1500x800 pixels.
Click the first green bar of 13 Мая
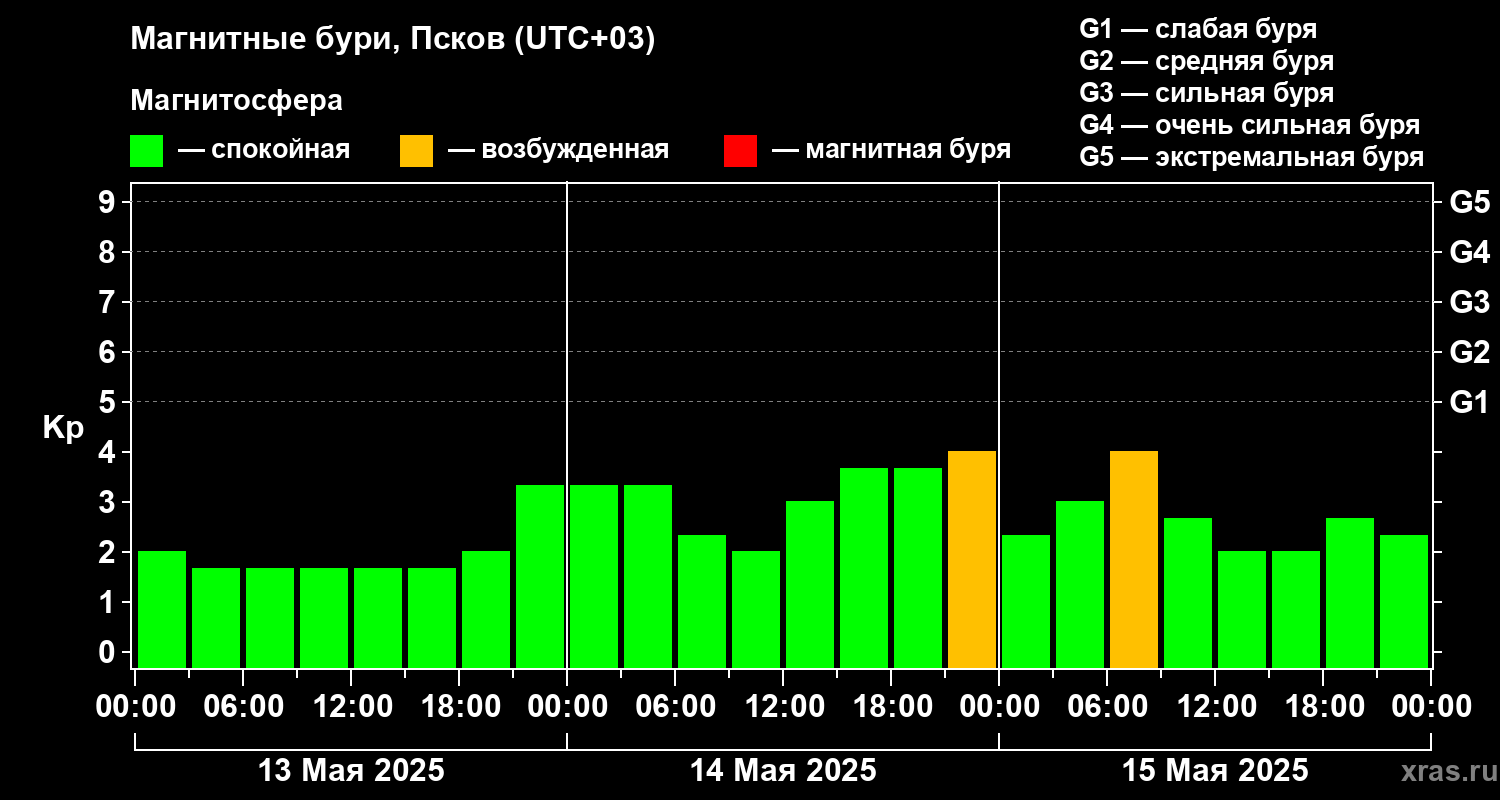pos(162,608)
